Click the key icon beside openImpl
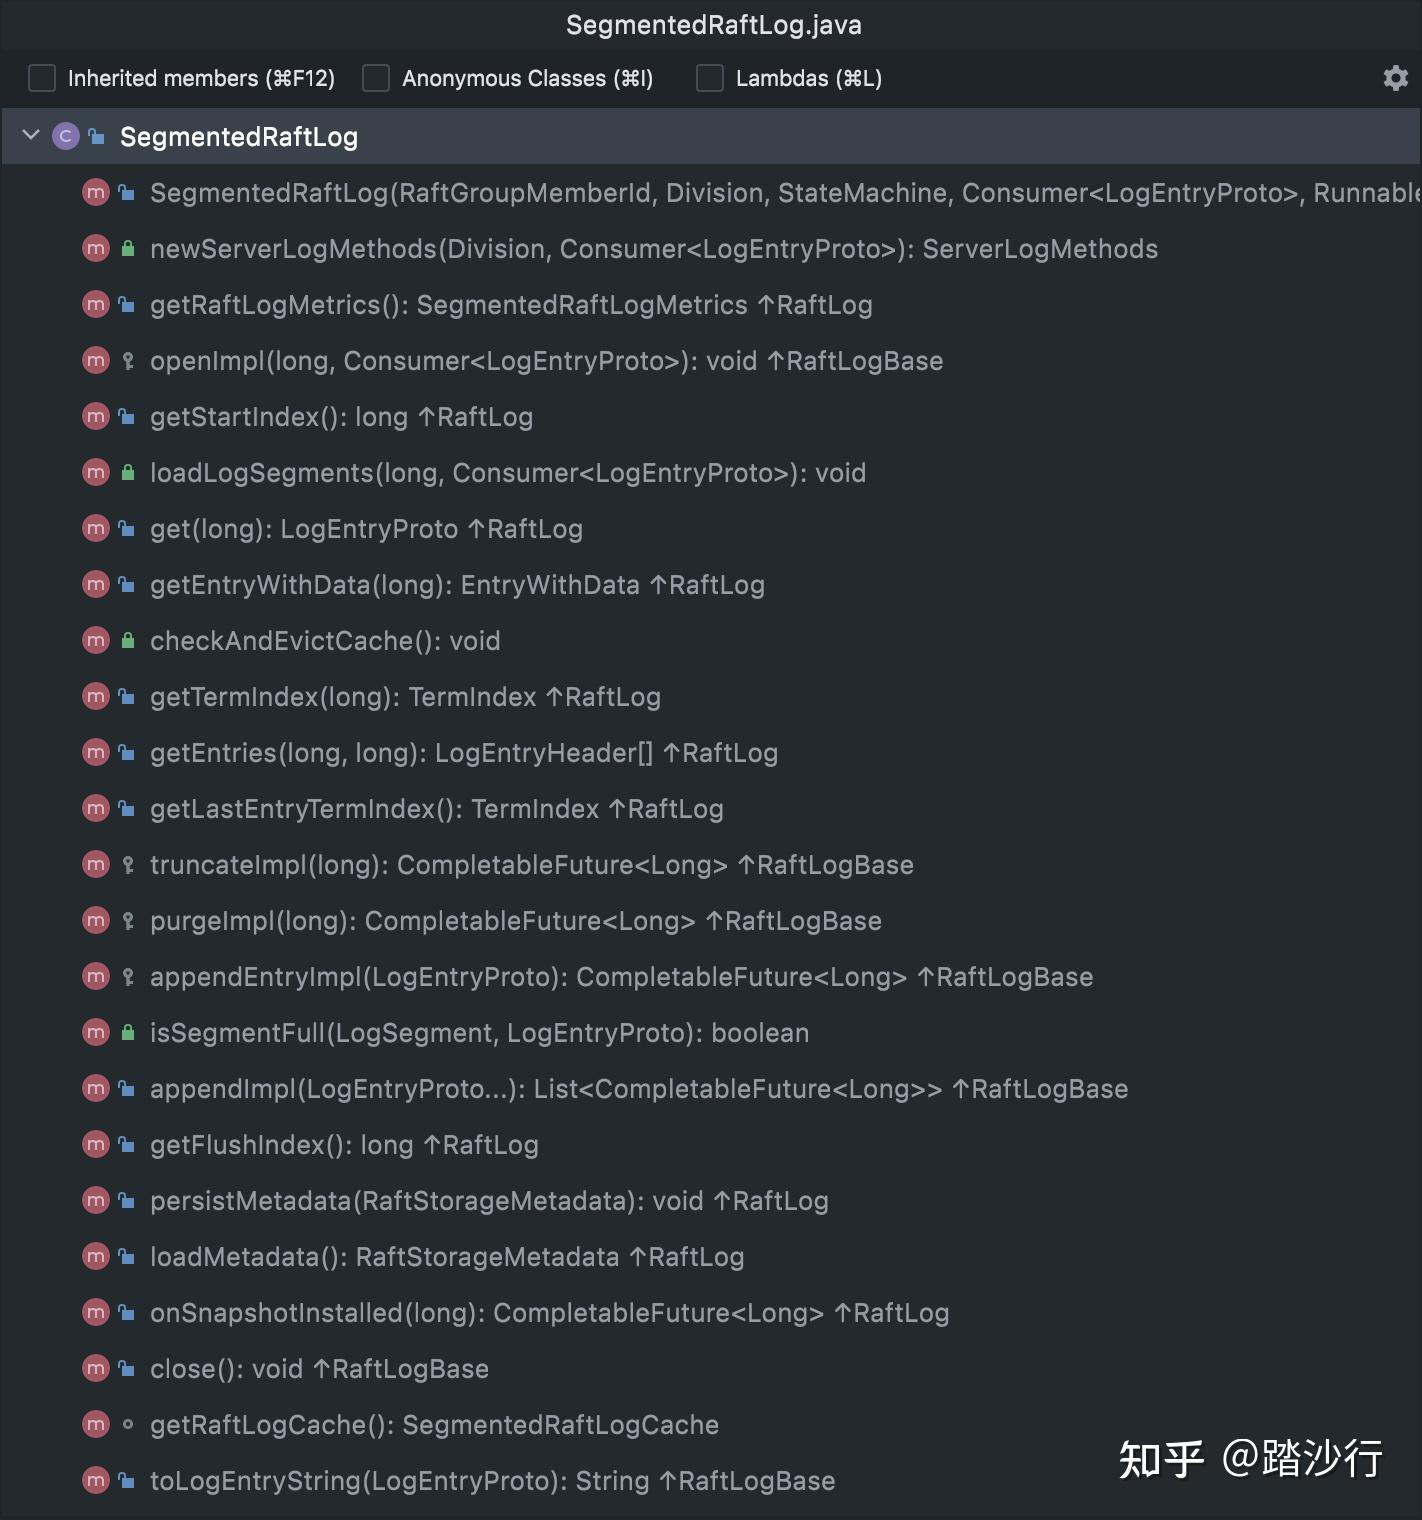The width and height of the screenshot is (1422, 1520). tap(125, 360)
